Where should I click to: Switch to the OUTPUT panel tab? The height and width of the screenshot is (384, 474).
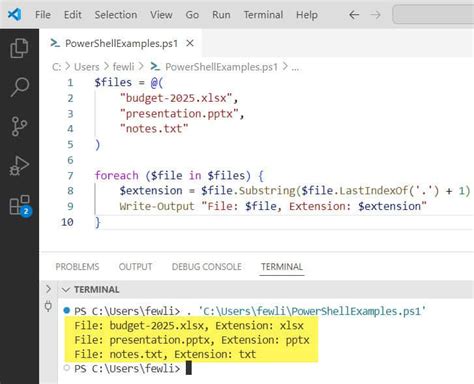tap(135, 267)
